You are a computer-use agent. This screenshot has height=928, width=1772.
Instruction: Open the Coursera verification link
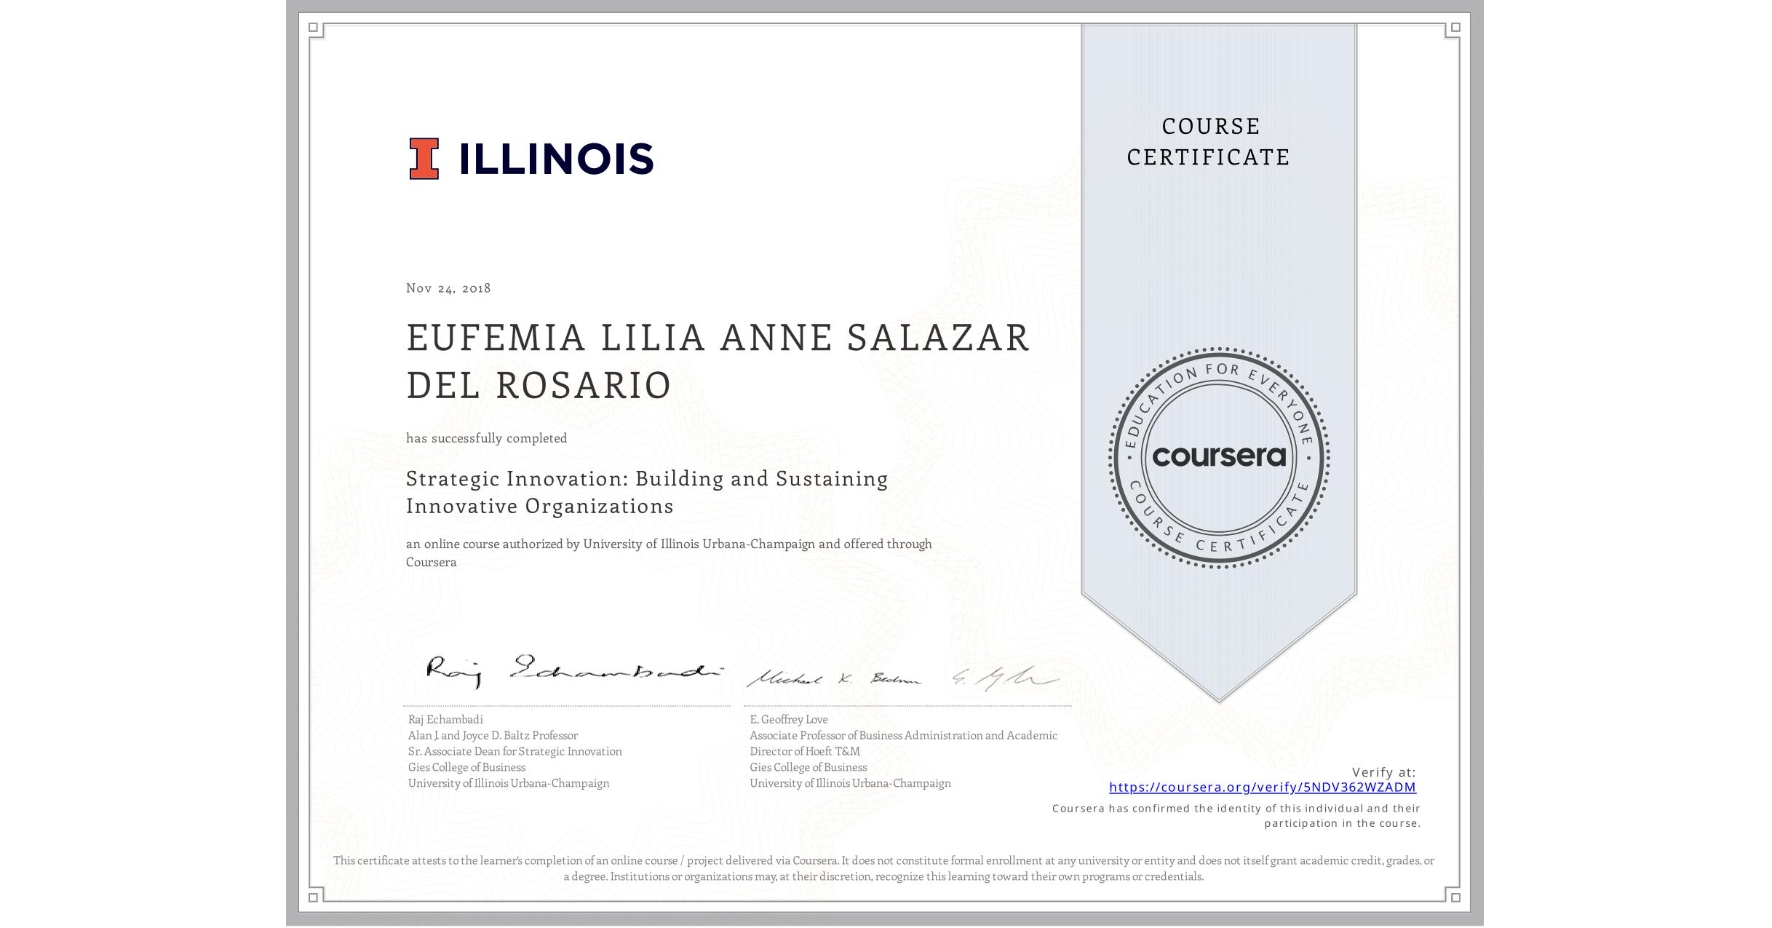[1262, 787]
